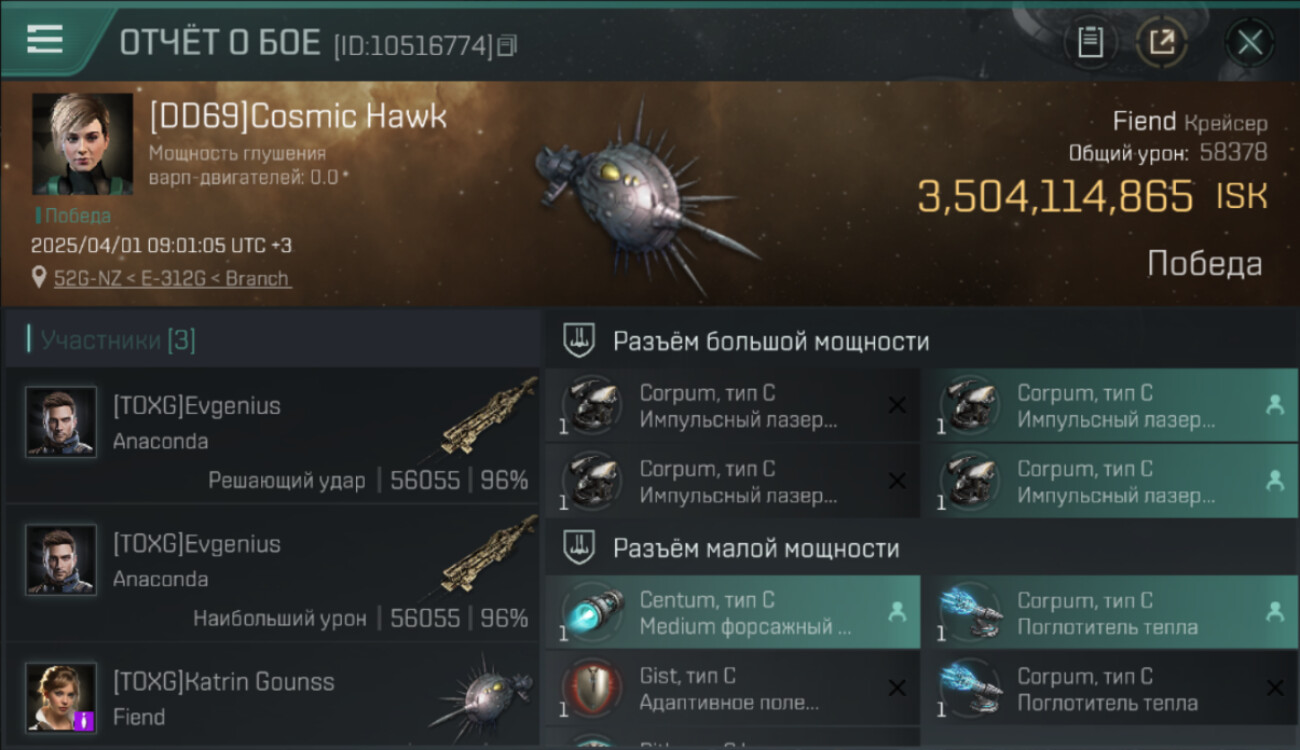Open Evgenius portrait with Наибольший урон

point(61,560)
